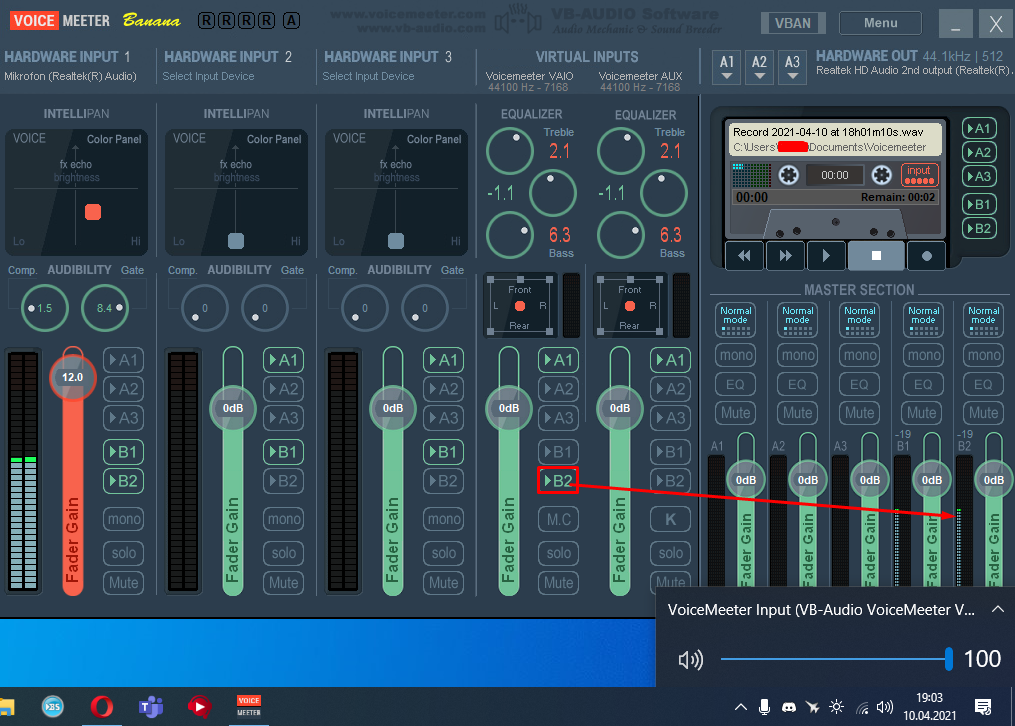Click the Voicemeeter taskbar icon
Screen dimensions: 1015x726
[249, 707]
